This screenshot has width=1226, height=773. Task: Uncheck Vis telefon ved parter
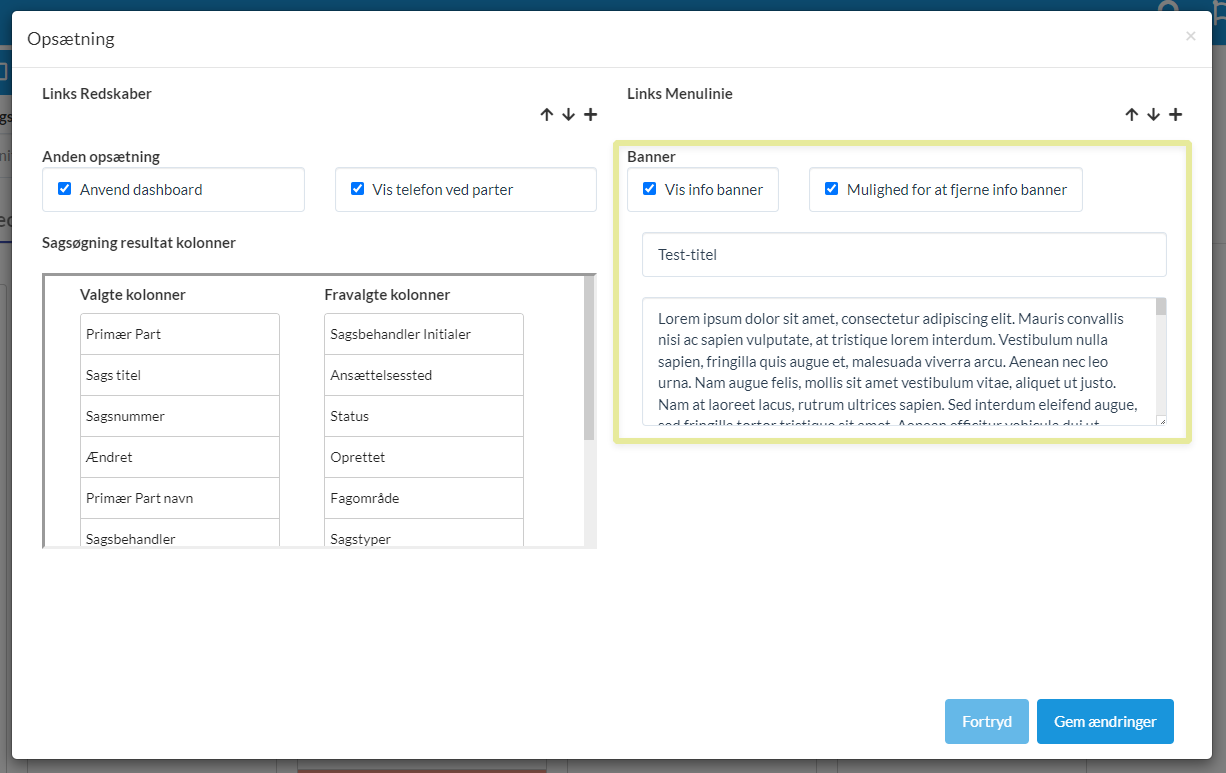[x=358, y=189]
